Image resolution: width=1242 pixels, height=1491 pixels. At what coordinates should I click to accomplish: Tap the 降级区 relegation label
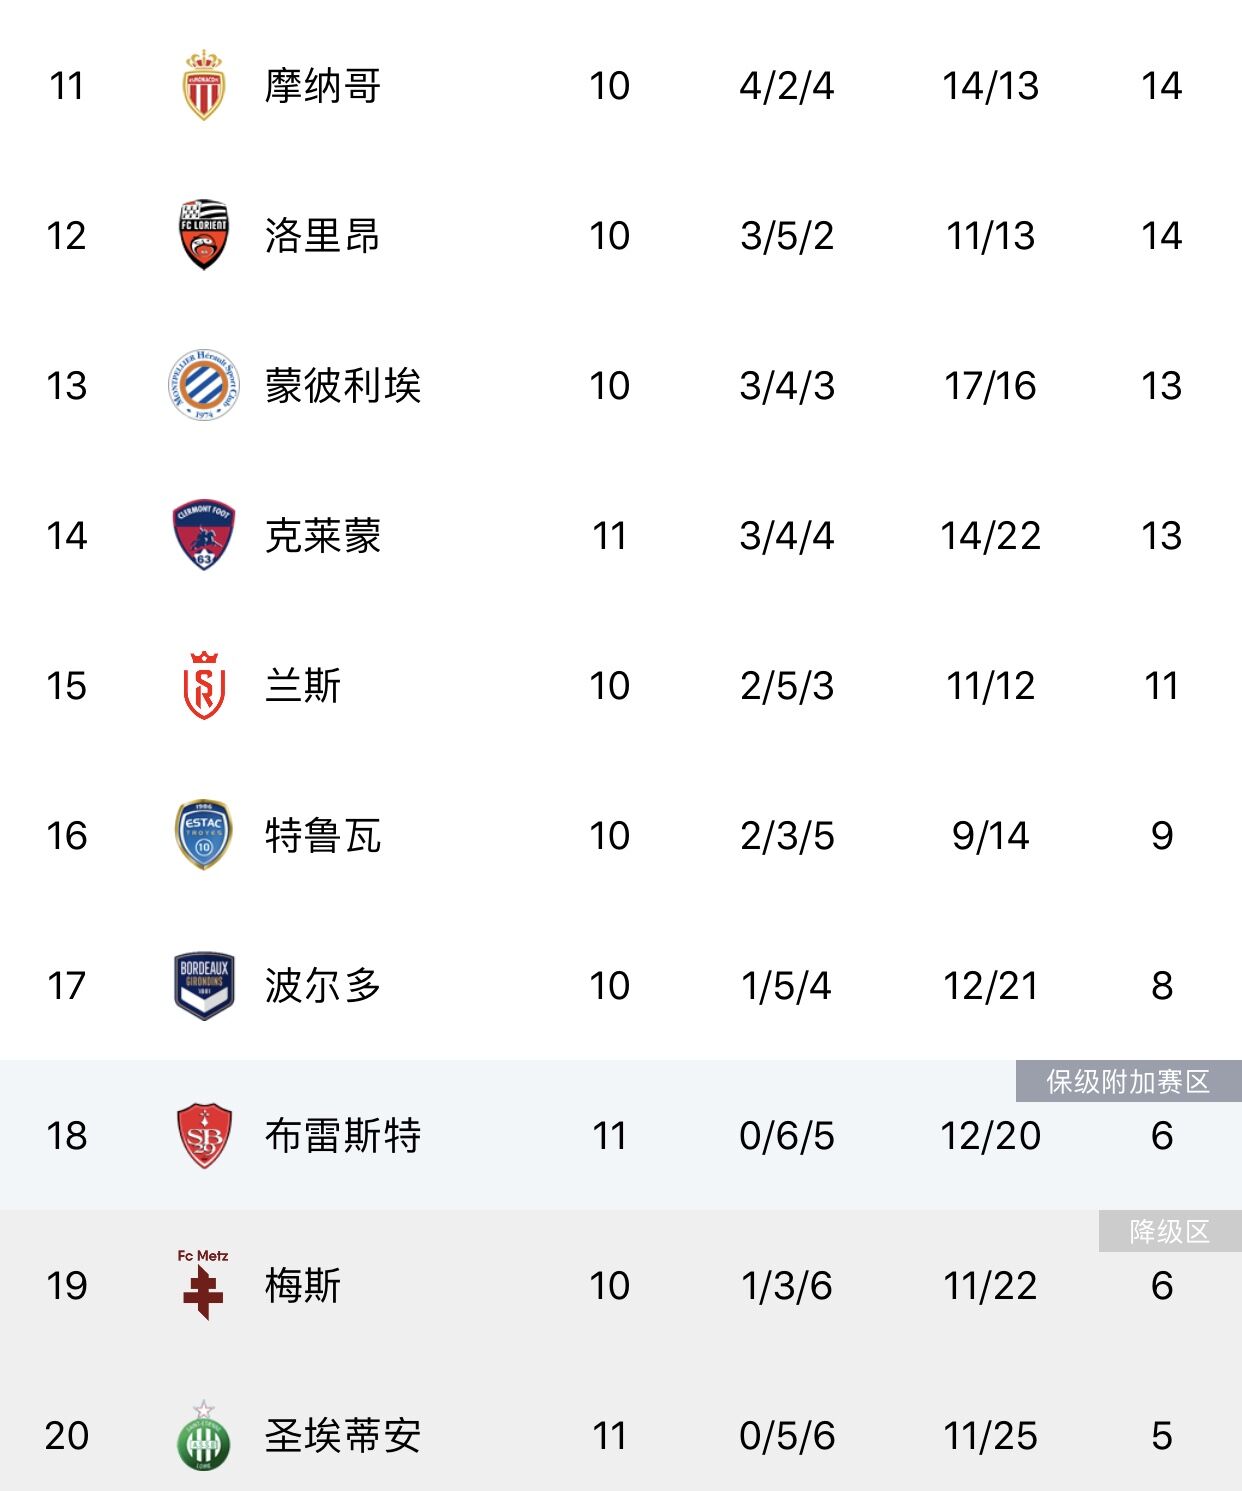[x=1170, y=1231]
